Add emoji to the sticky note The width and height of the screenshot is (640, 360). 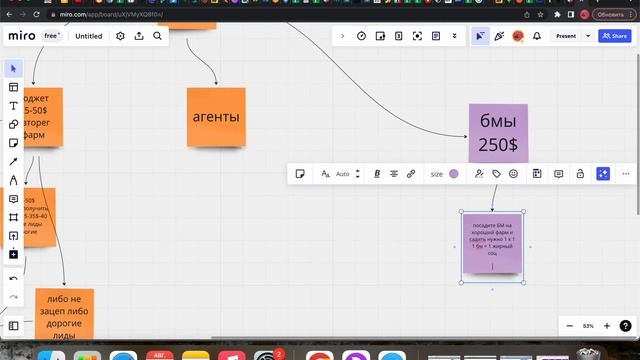(x=513, y=174)
